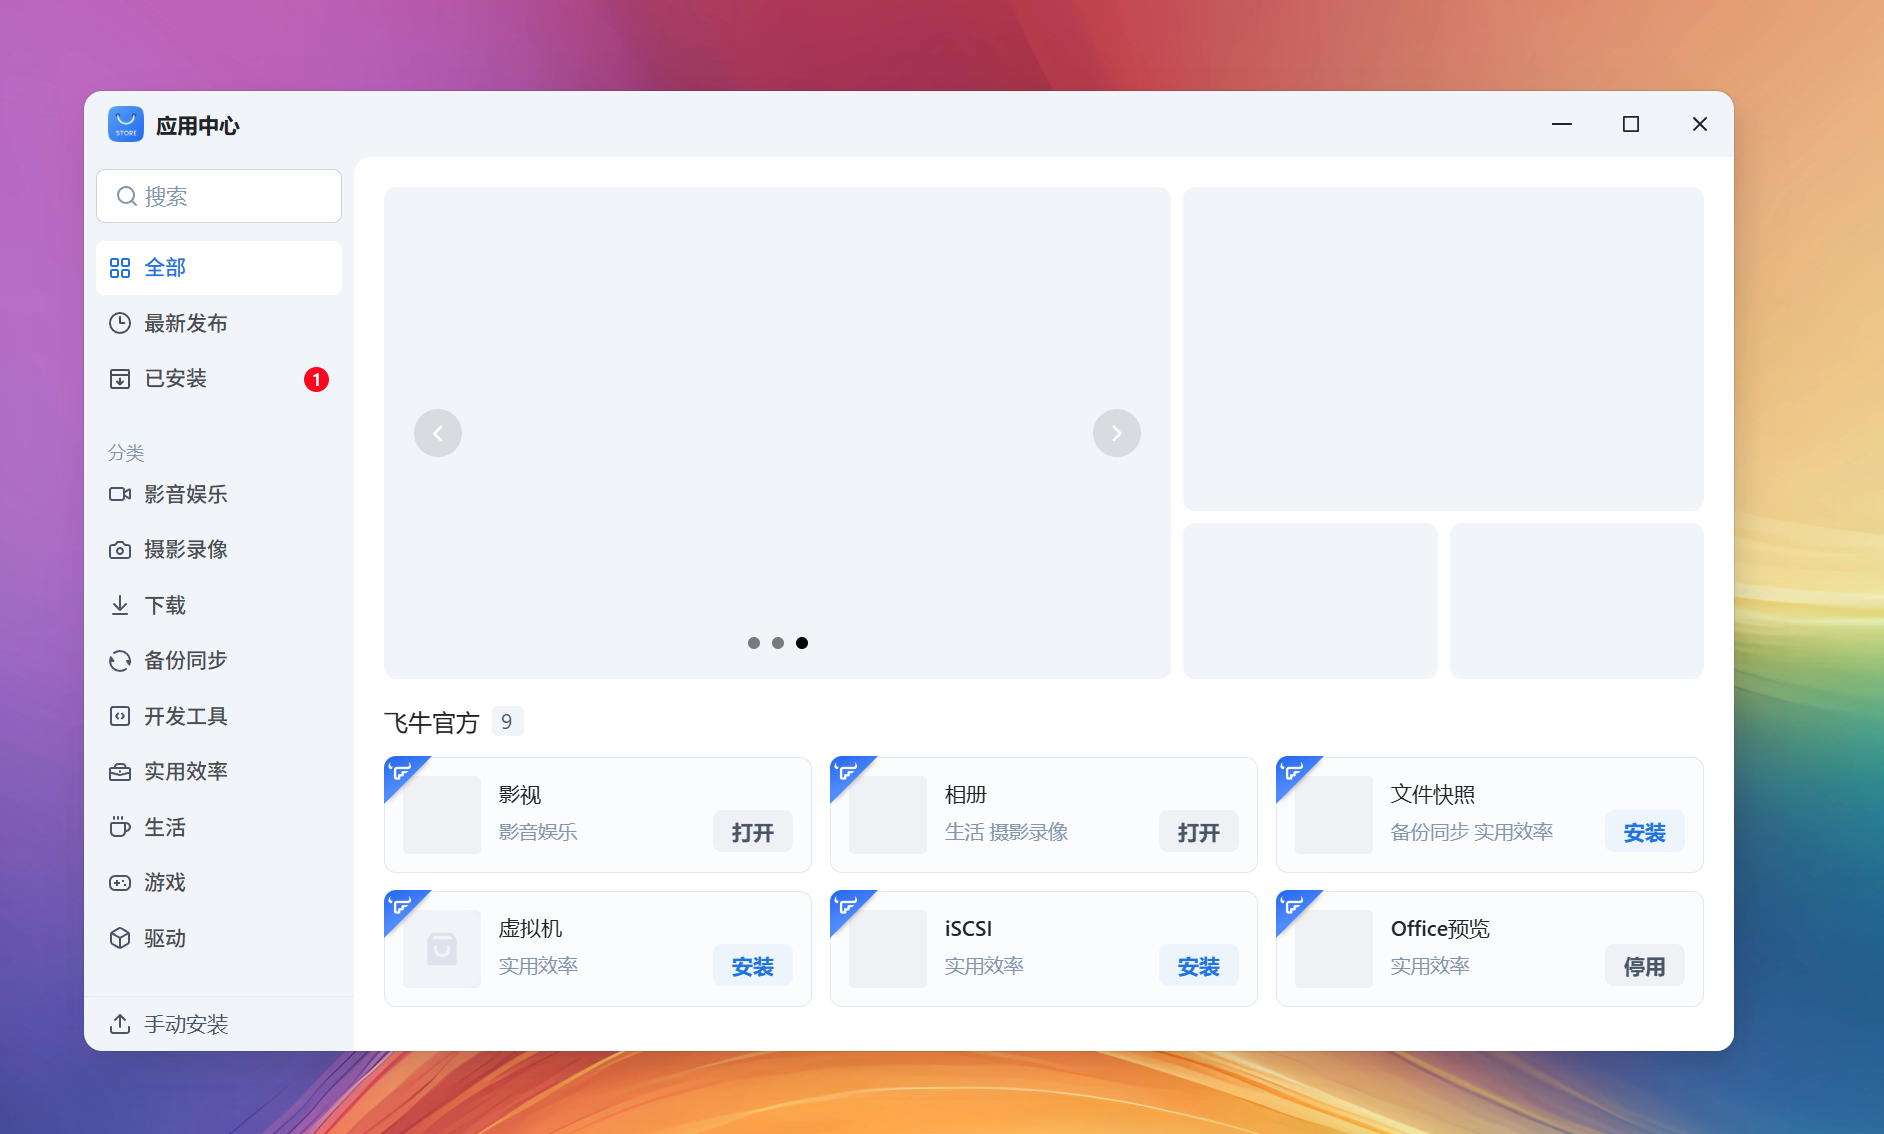Select the 实用效率 category
The height and width of the screenshot is (1134, 1884).
186,771
